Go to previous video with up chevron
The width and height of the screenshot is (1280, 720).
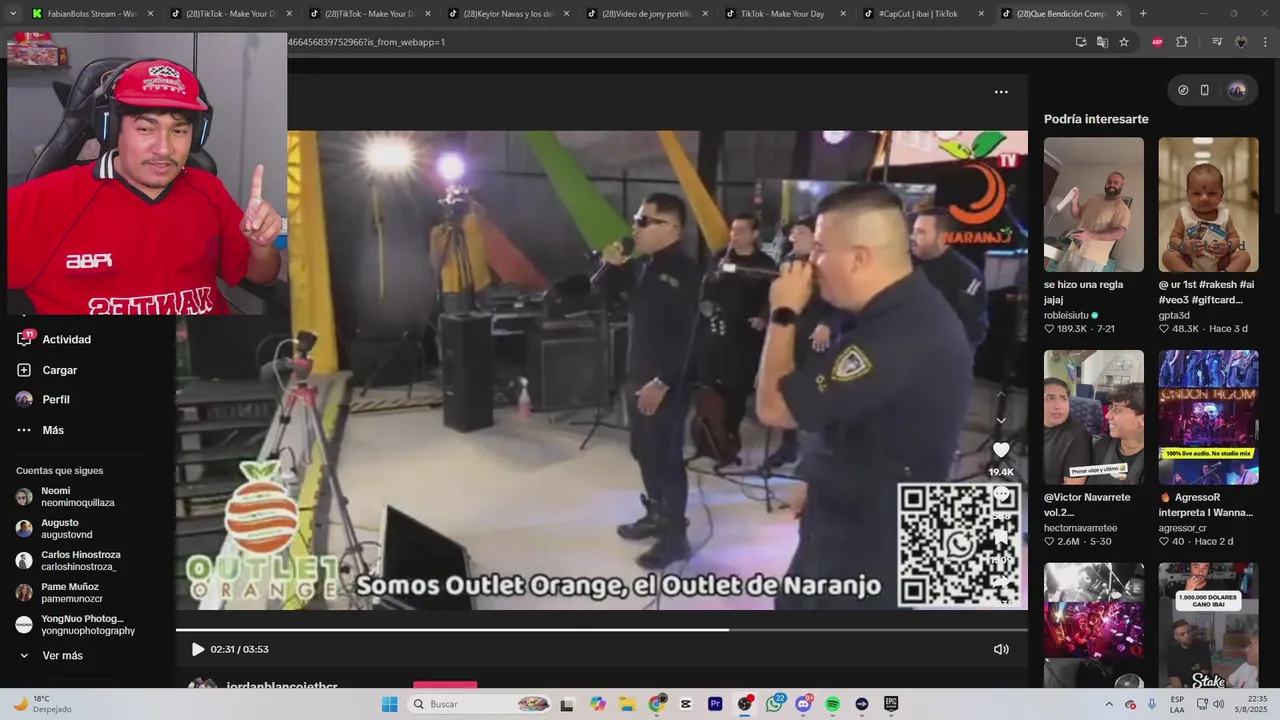[x=1001, y=394]
